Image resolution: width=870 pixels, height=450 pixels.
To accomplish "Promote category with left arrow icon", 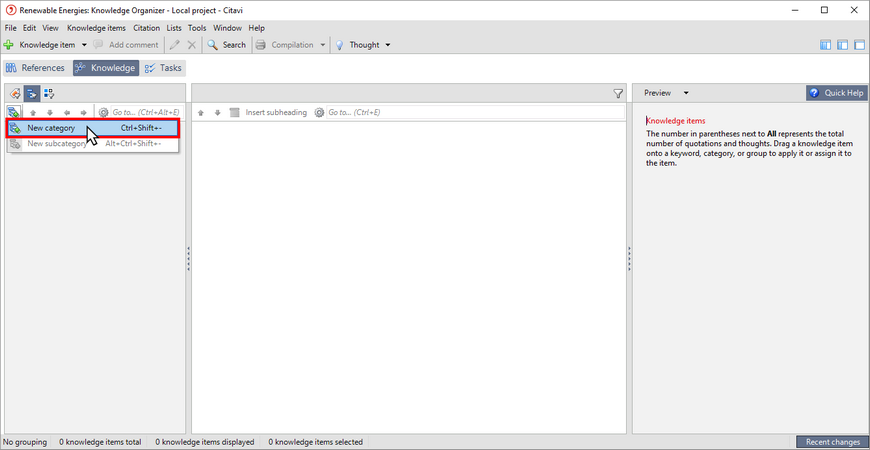I will coord(67,113).
